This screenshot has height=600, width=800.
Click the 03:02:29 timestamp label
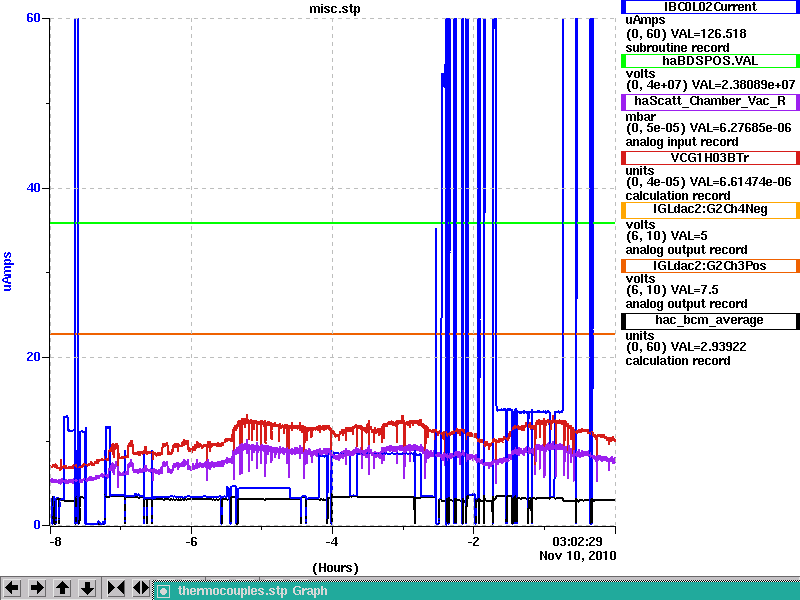[x=578, y=541]
